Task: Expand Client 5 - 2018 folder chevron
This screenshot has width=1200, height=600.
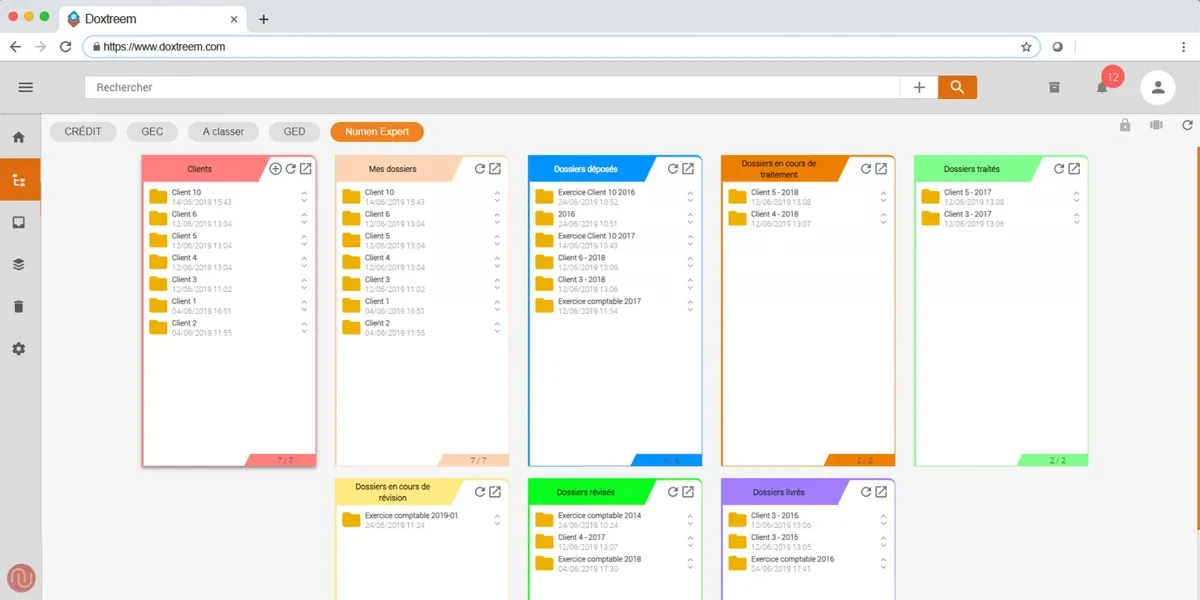Action: (x=883, y=197)
